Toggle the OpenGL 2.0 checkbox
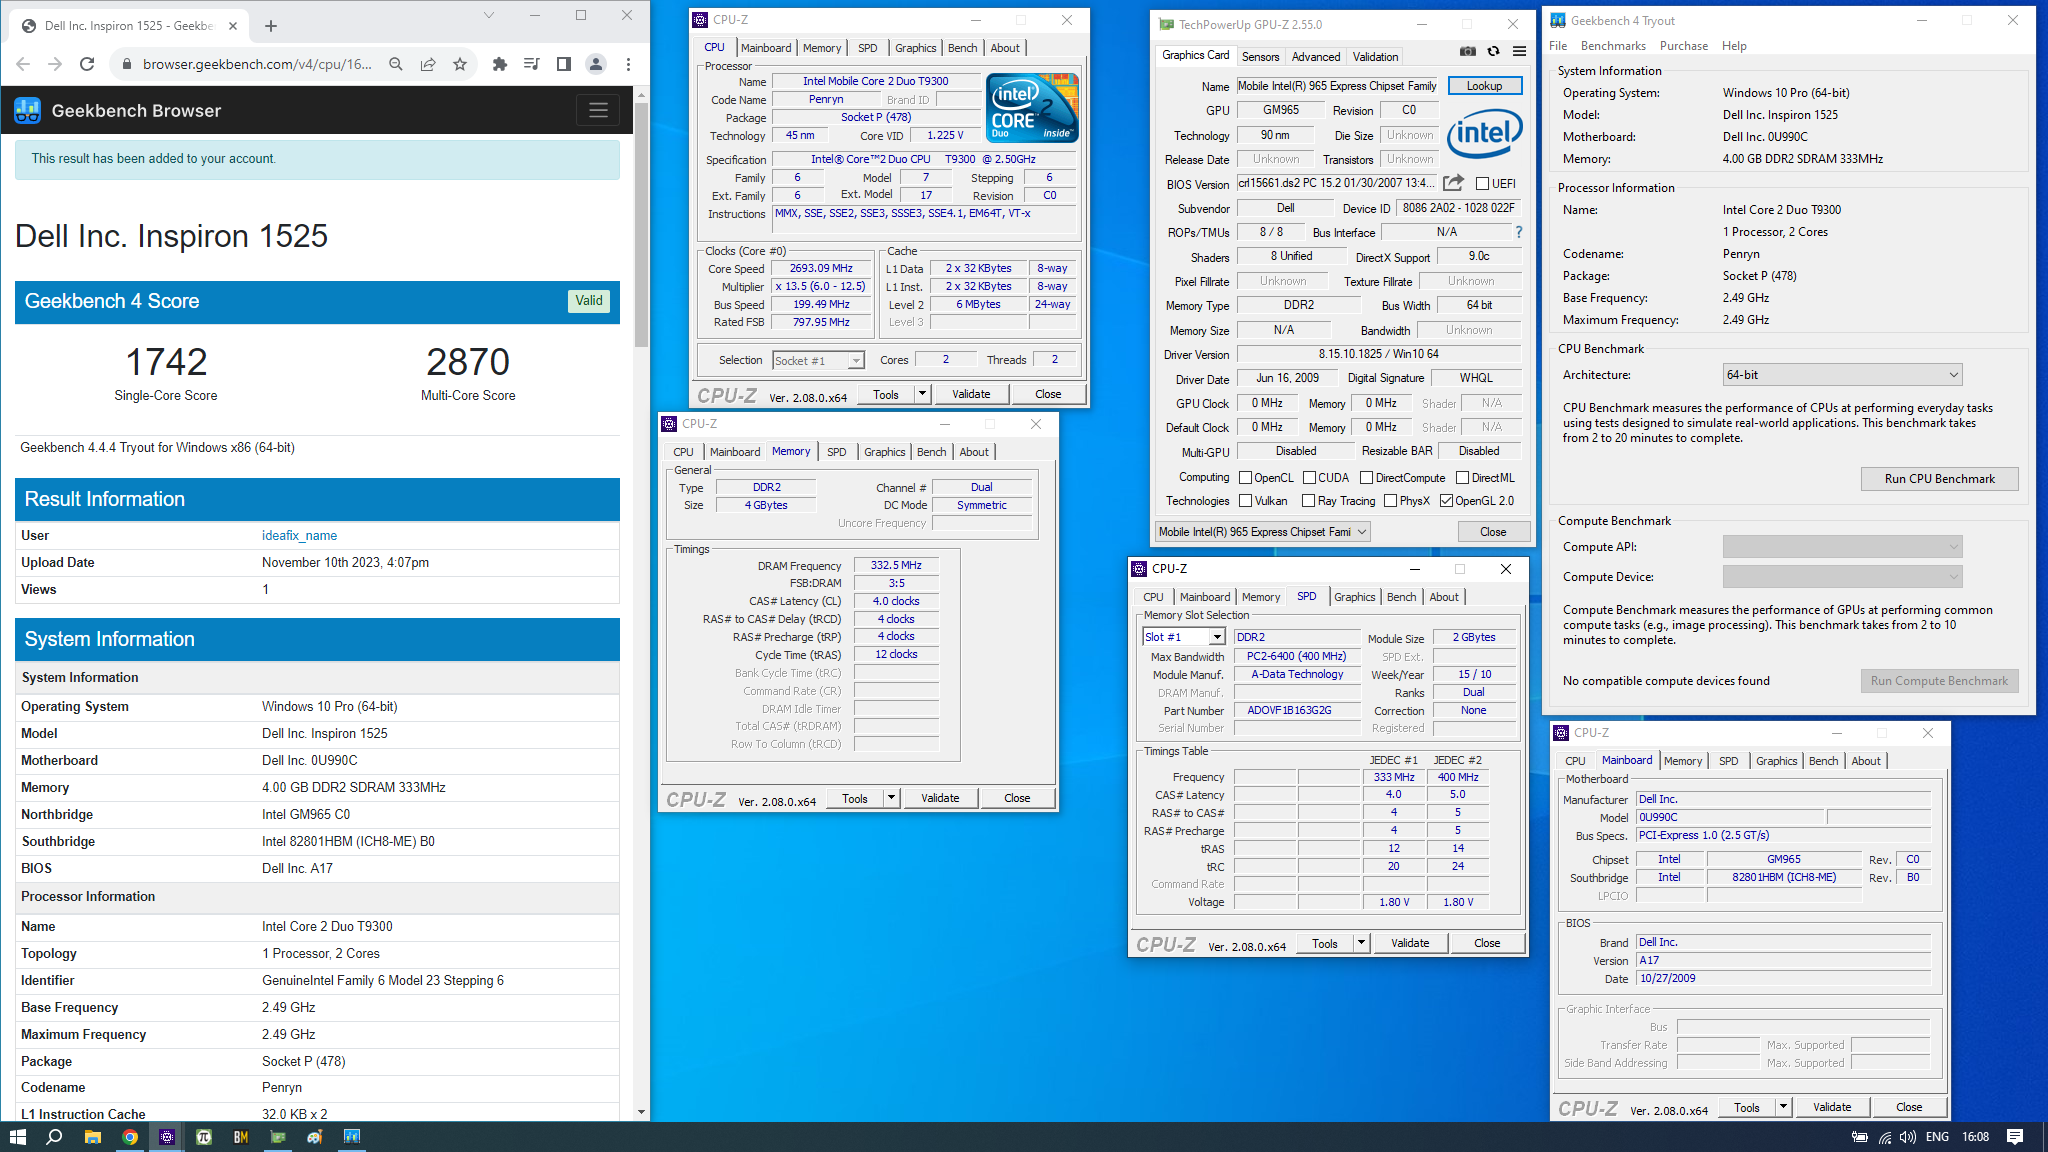Viewport: 2048px width, 1152px height. (x=1446, y=501)
